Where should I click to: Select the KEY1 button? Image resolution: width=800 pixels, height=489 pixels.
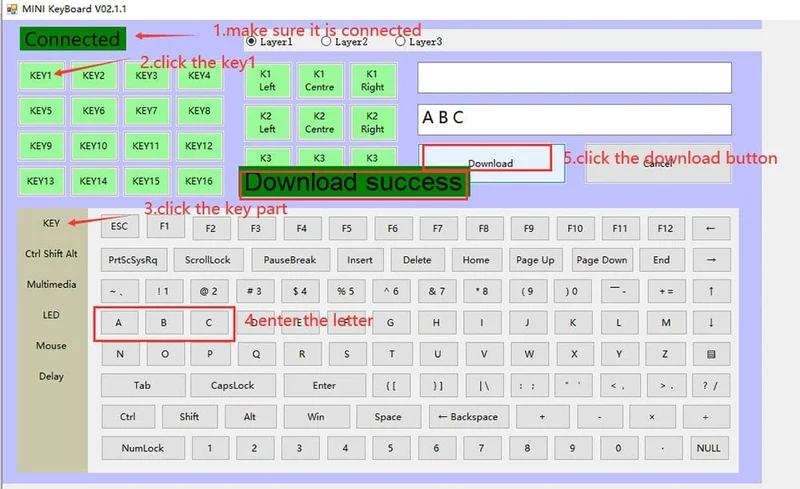coord(41,76)
